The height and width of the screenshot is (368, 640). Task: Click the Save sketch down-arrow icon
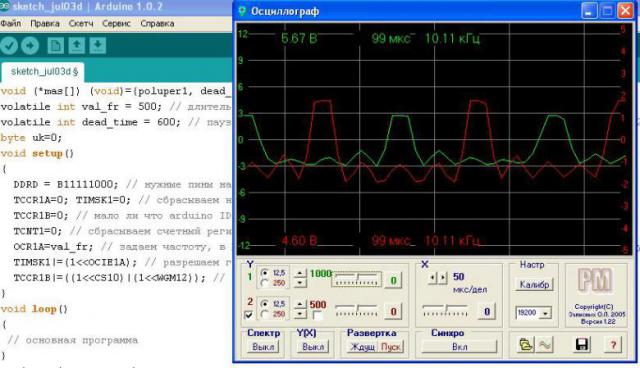point(98,45)
